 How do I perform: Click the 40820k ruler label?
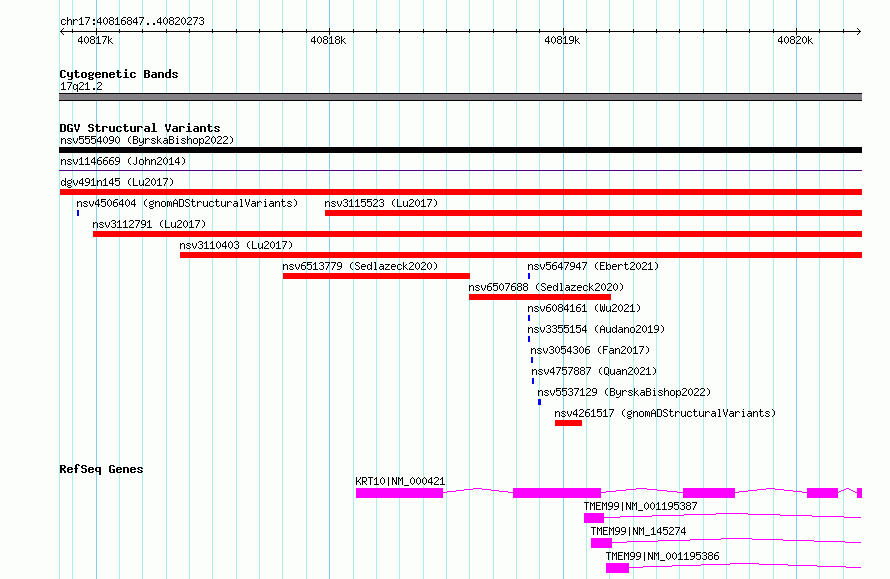[x=795, y=40]
